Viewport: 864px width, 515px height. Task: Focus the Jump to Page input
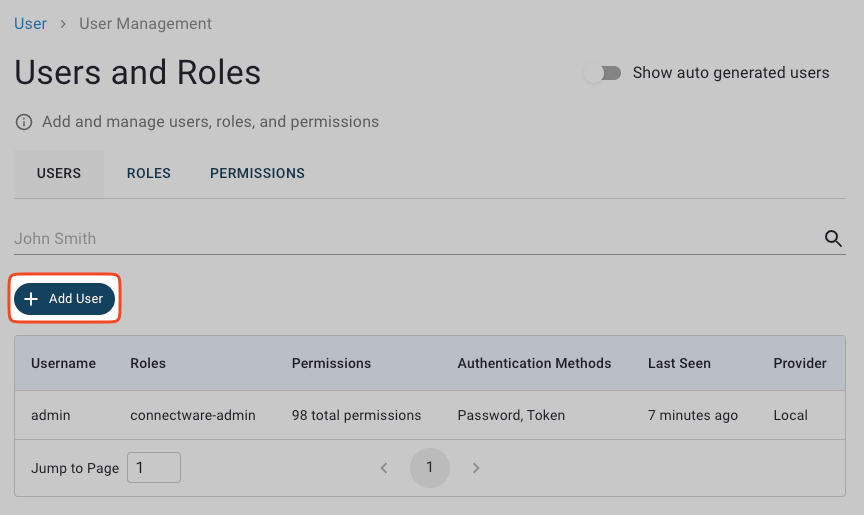click(x=154, y=468)
